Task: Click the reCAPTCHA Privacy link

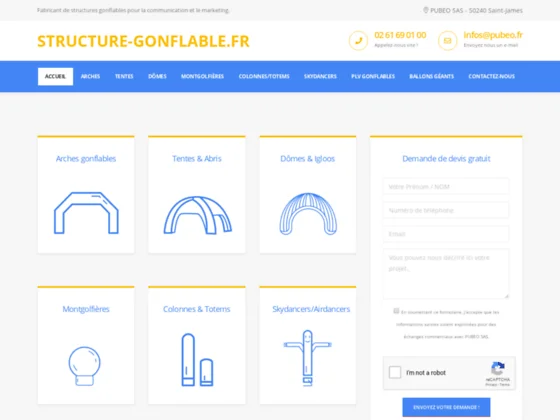Action: pos(491,385)
